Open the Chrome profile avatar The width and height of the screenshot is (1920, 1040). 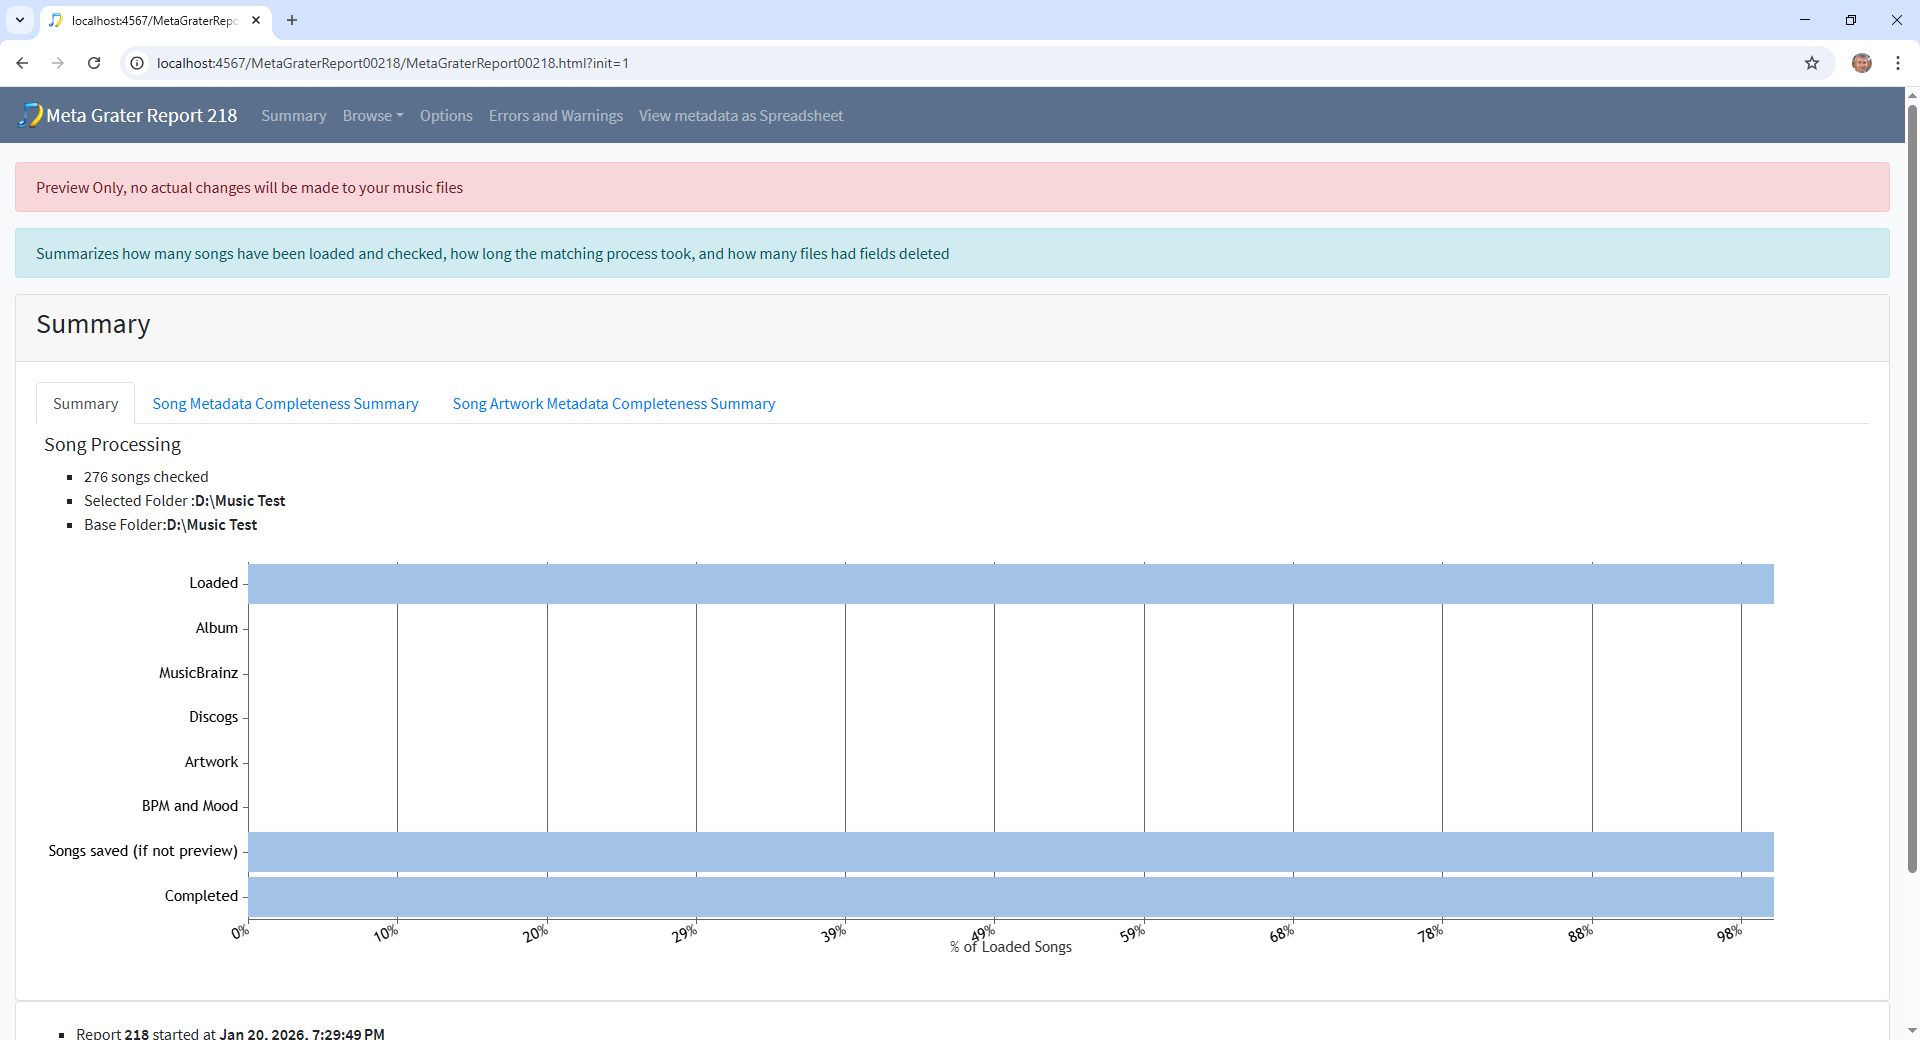[1861, 63]
